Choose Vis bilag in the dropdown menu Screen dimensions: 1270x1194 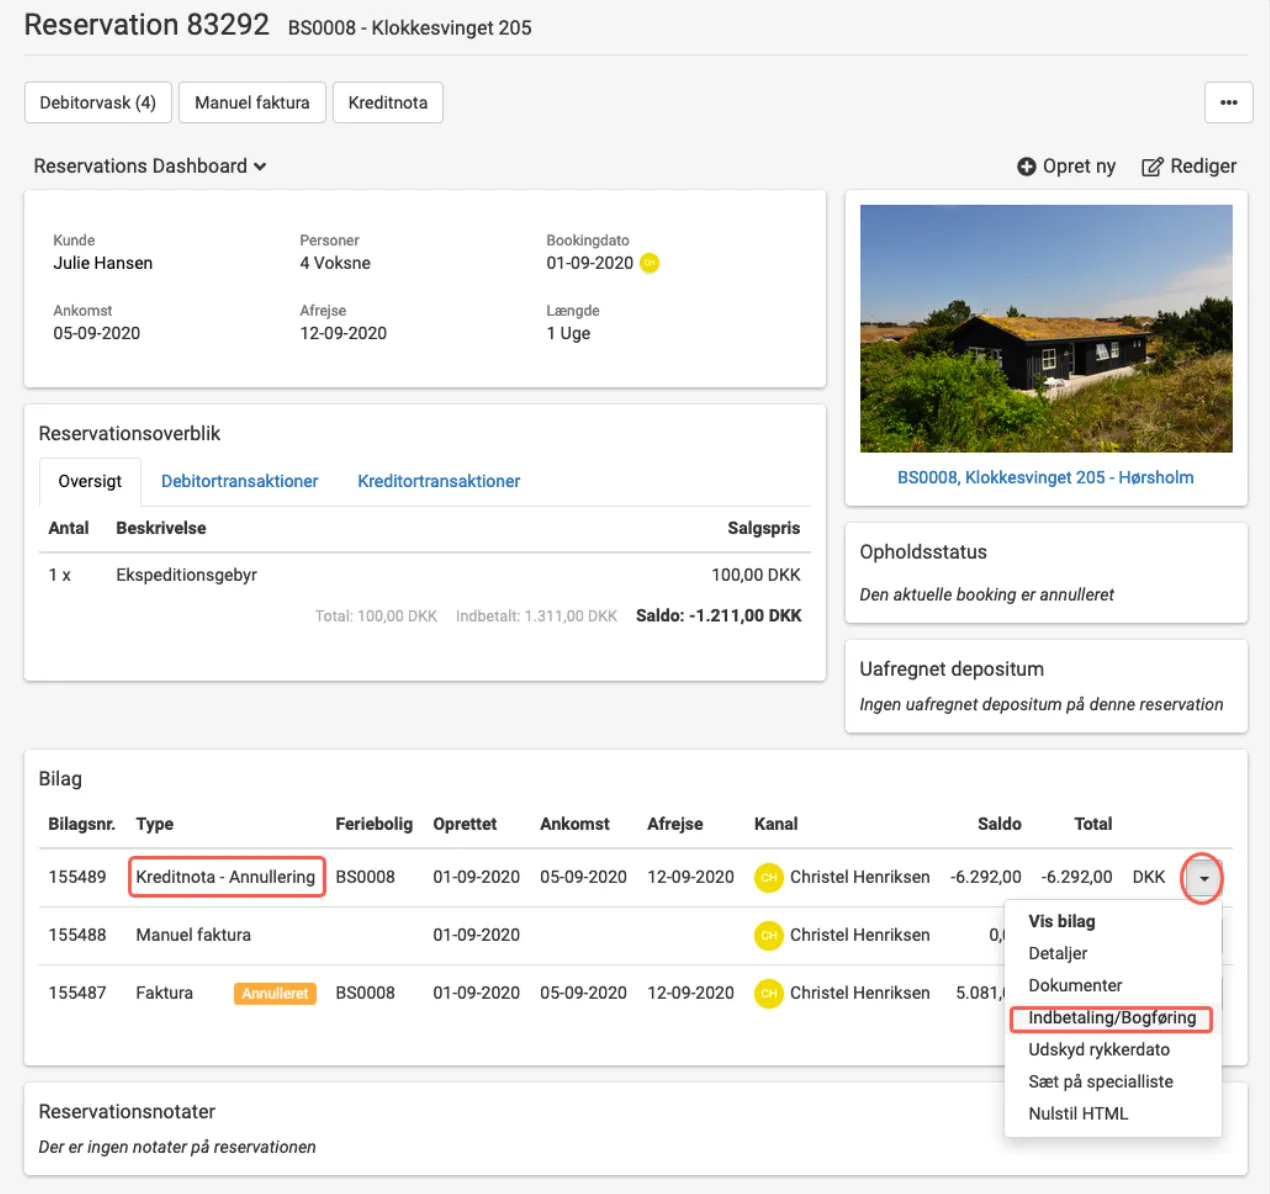click(x=1061, y=921)
